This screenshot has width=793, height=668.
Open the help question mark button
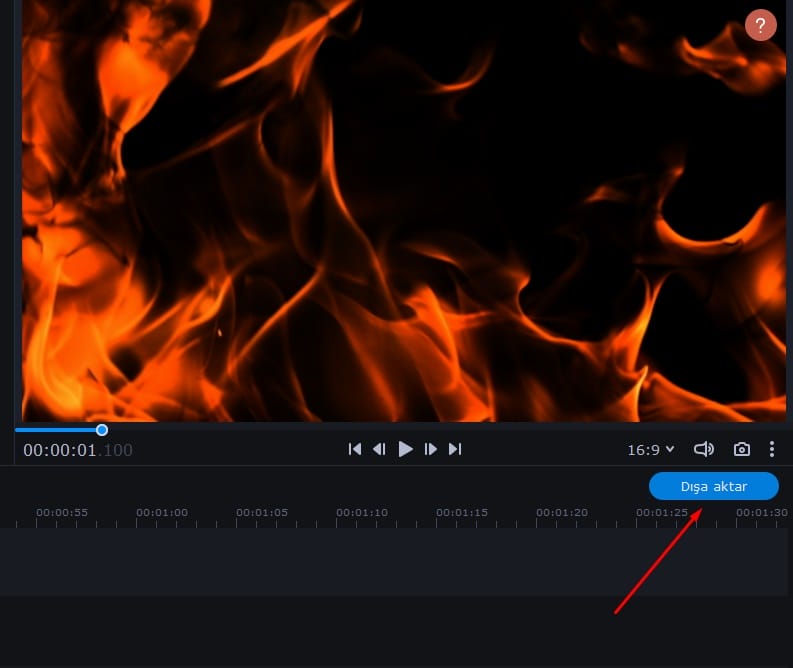point(761,25)
